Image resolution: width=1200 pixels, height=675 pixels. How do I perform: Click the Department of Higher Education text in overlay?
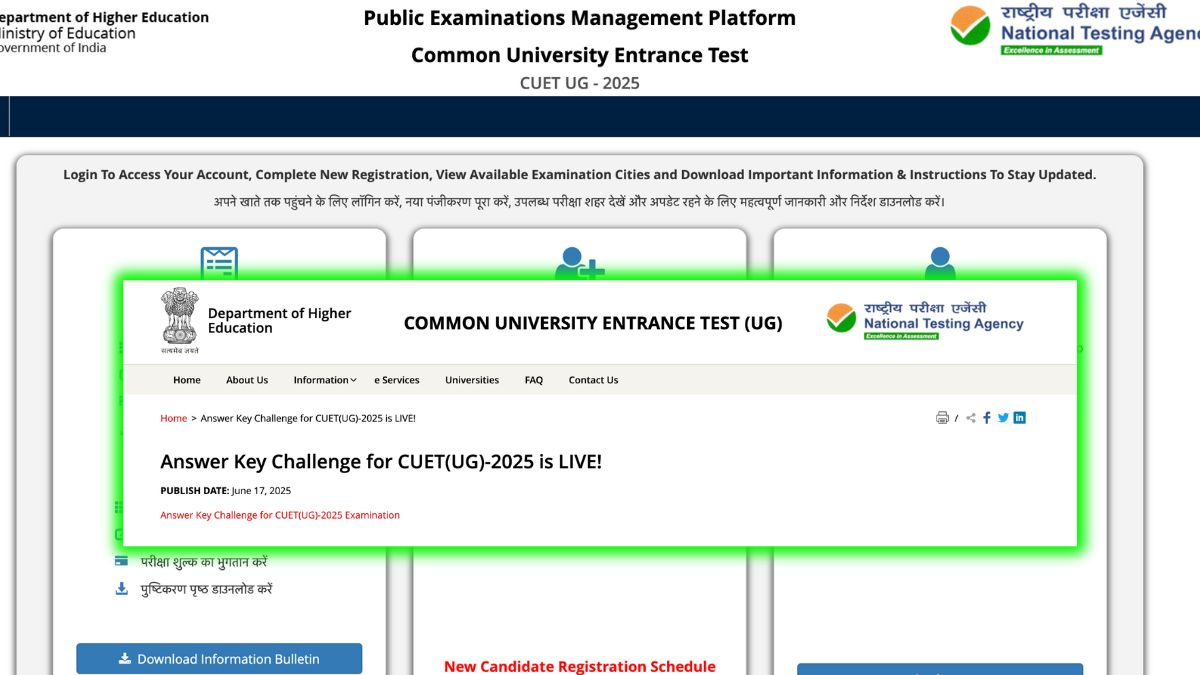click(279, 320)
